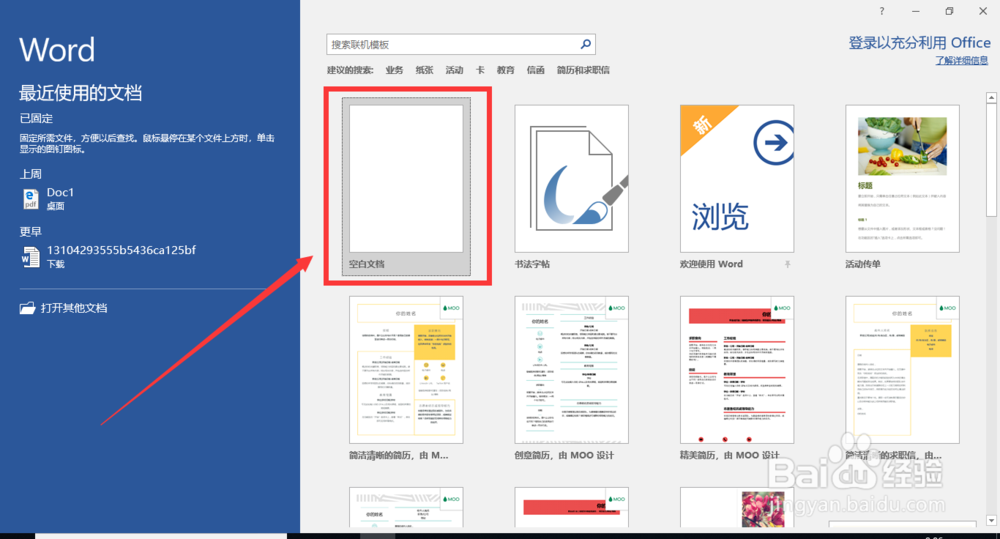Screen dimensions: 1000x539
Task: Minimize the Word window
Action: 916,11
